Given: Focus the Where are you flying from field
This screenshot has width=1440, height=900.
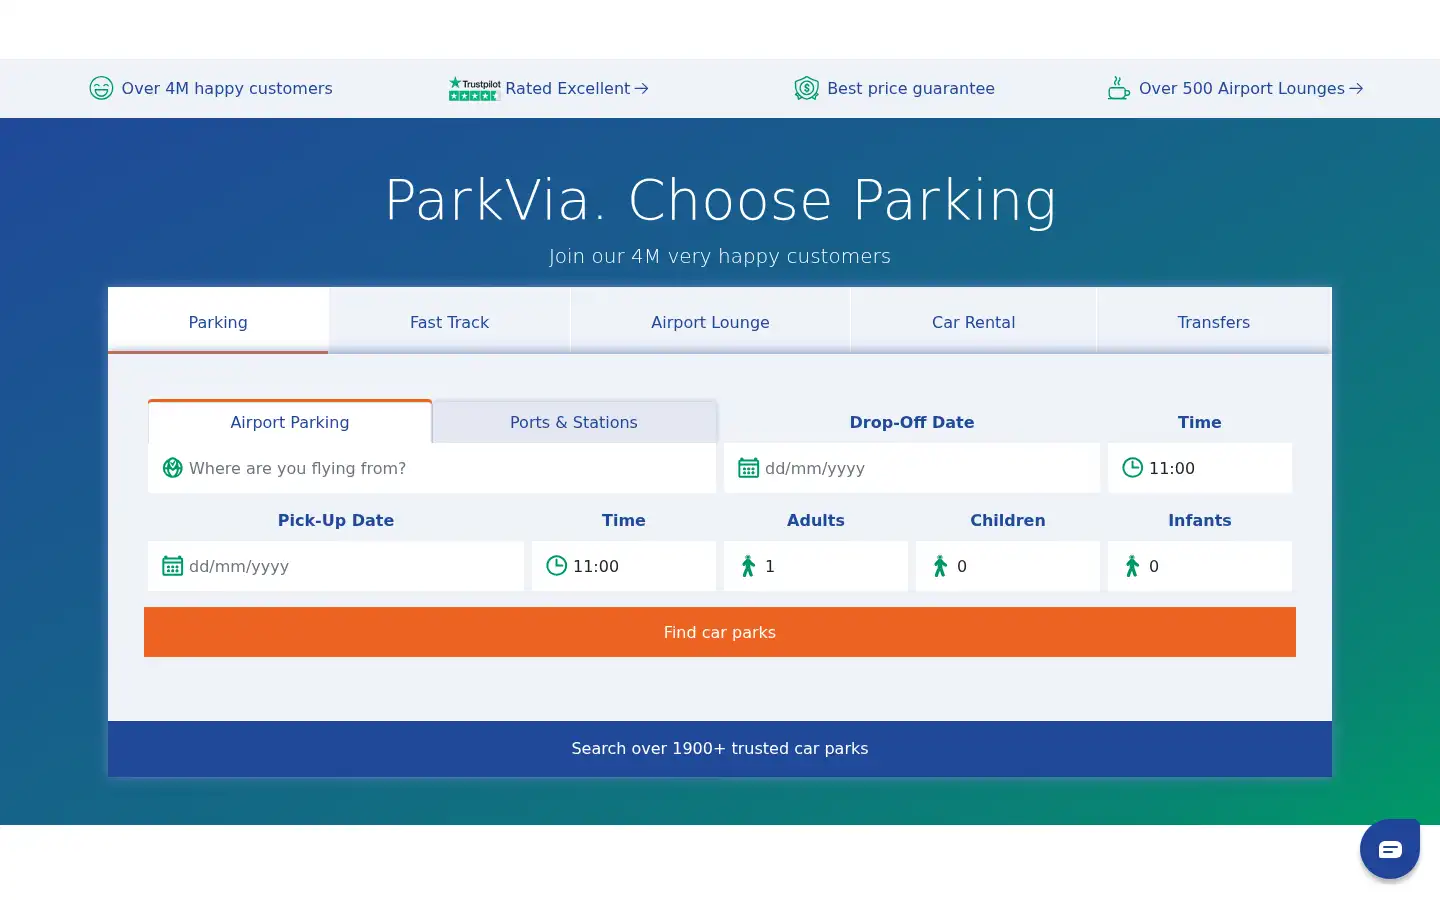Looking at the screenshot, I should click(x=432, y=468).
